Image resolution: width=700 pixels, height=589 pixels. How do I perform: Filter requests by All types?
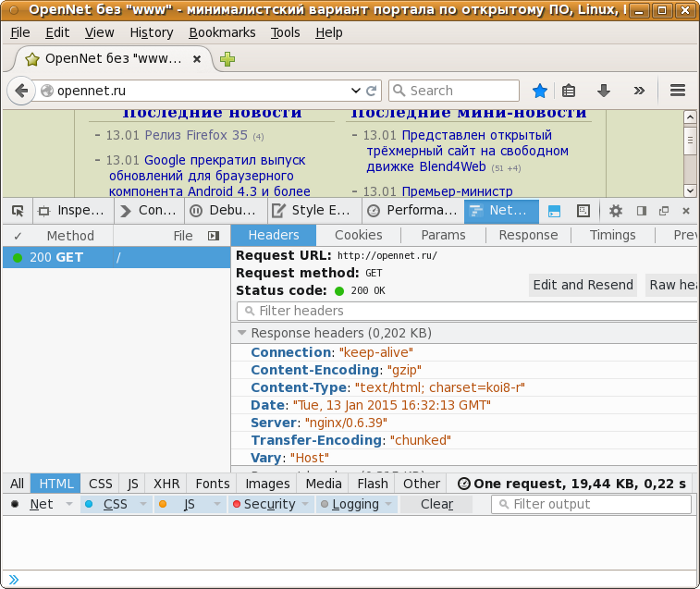click(x=17, y=484)
